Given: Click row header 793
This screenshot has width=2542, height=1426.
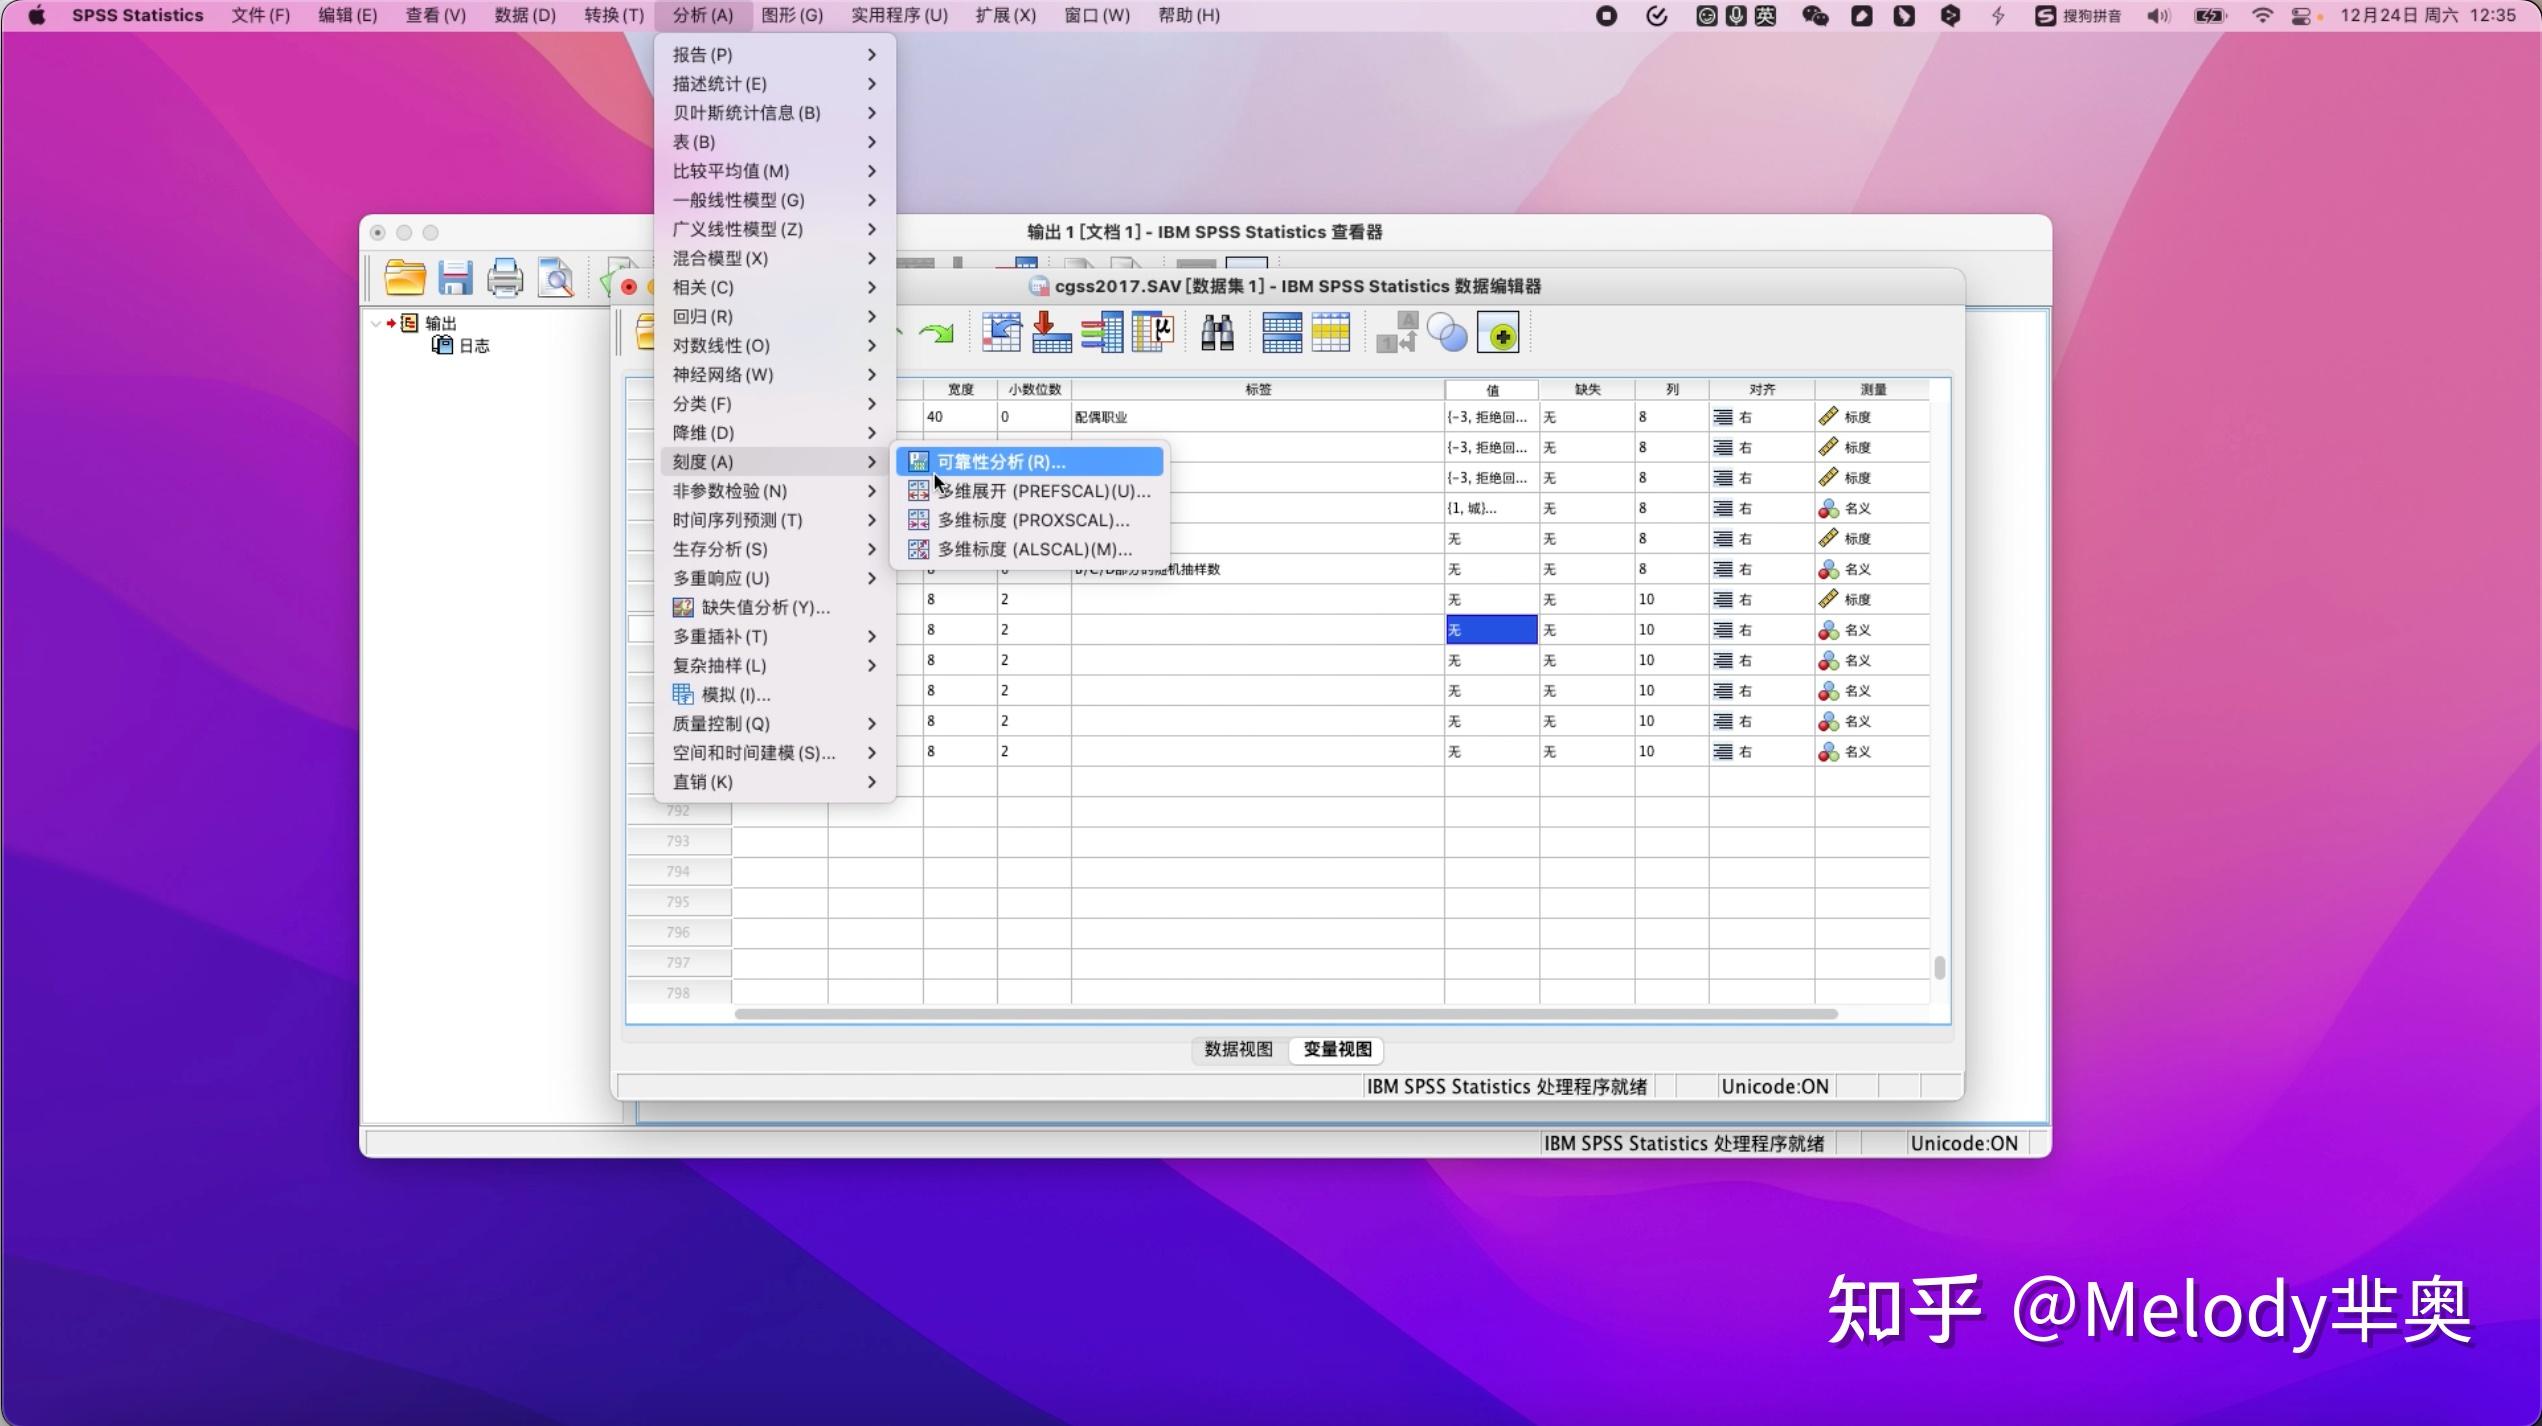Looking at the screenshot, I should pos(678,841).
